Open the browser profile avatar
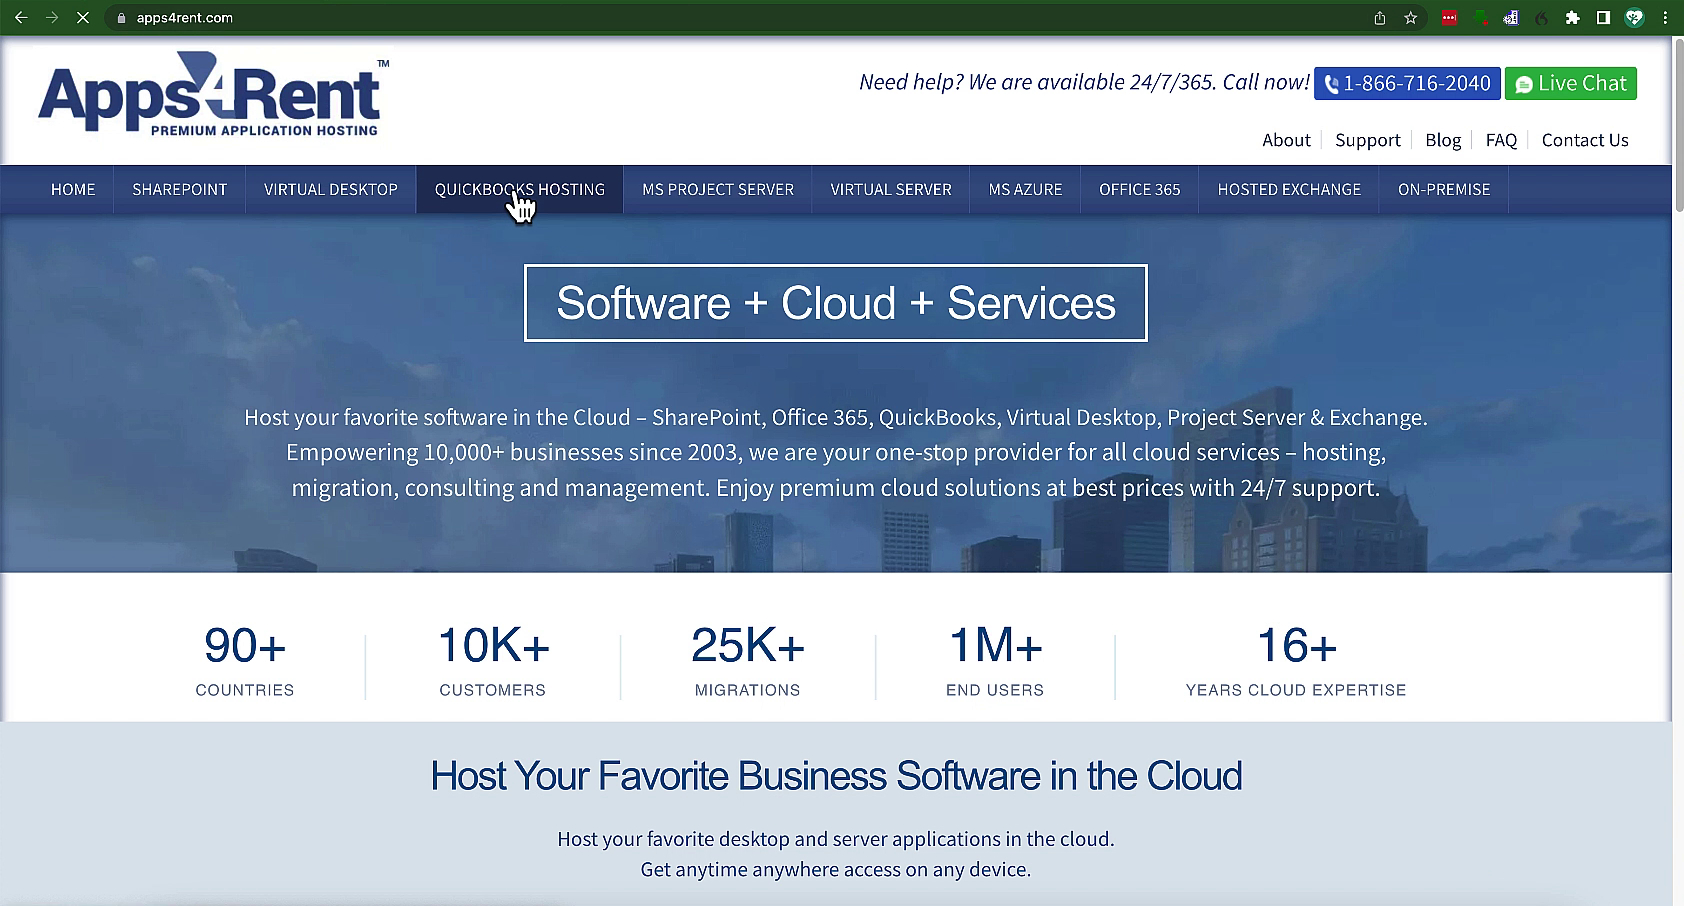Image resolution: width=1684 pixels, height=906 pixels. [1634, 18]
